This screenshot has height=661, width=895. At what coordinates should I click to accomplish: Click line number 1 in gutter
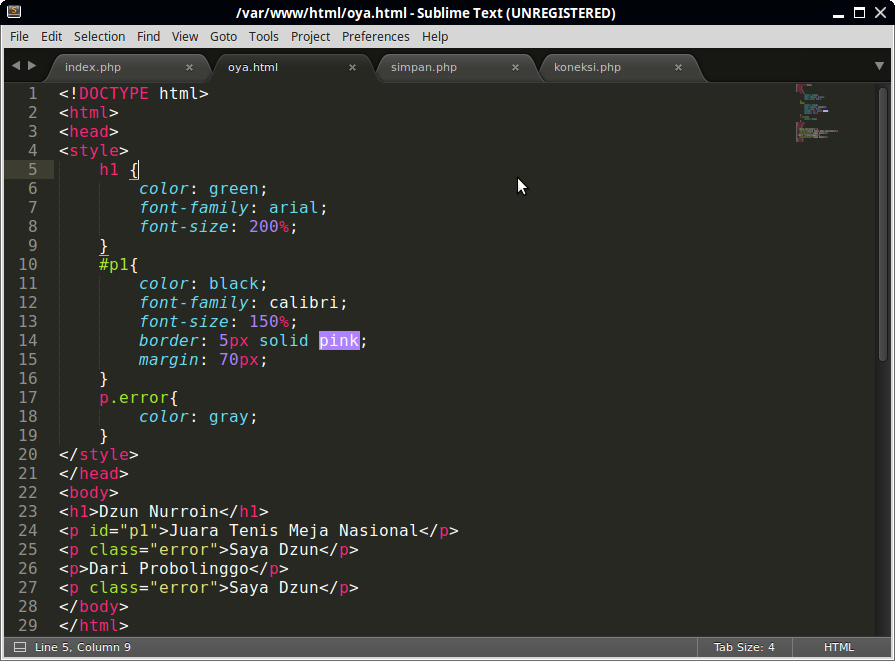(33, 94)
